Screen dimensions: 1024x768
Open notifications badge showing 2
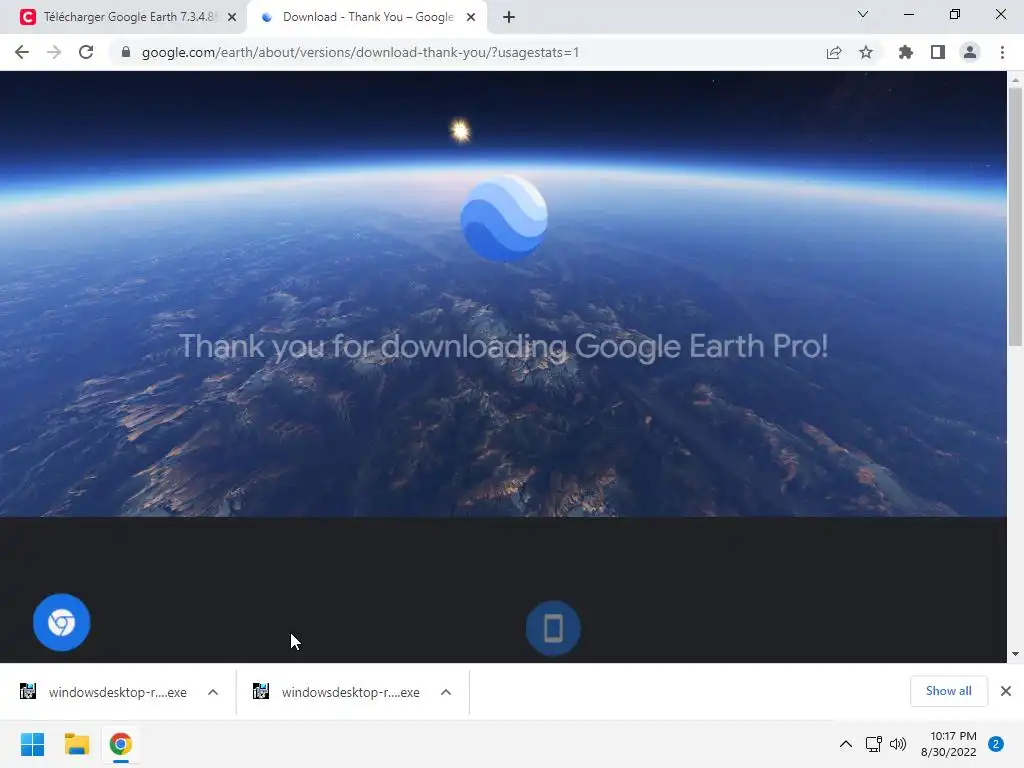(x=996, y=744)
